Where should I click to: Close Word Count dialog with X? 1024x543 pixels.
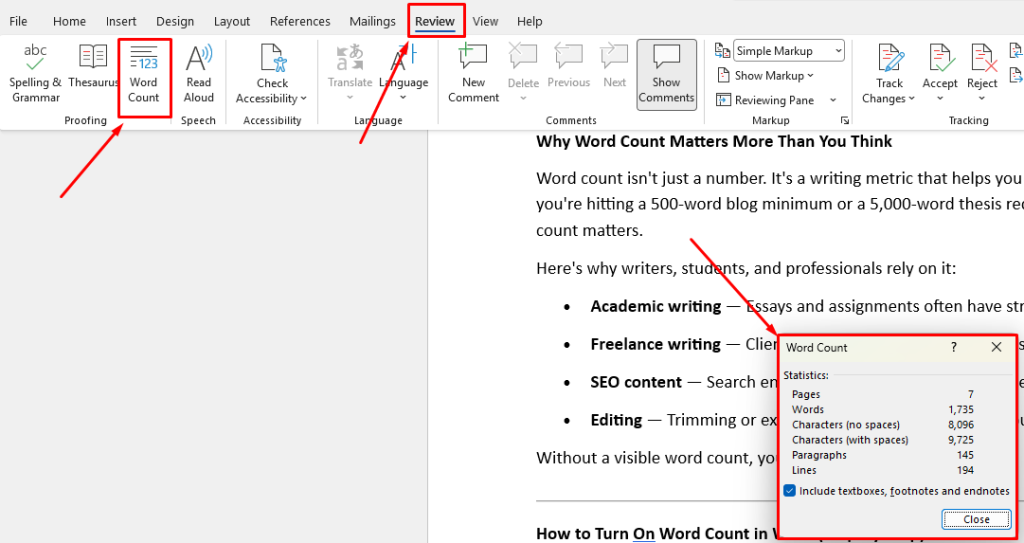pyautogui.click(x=996, y=347)
